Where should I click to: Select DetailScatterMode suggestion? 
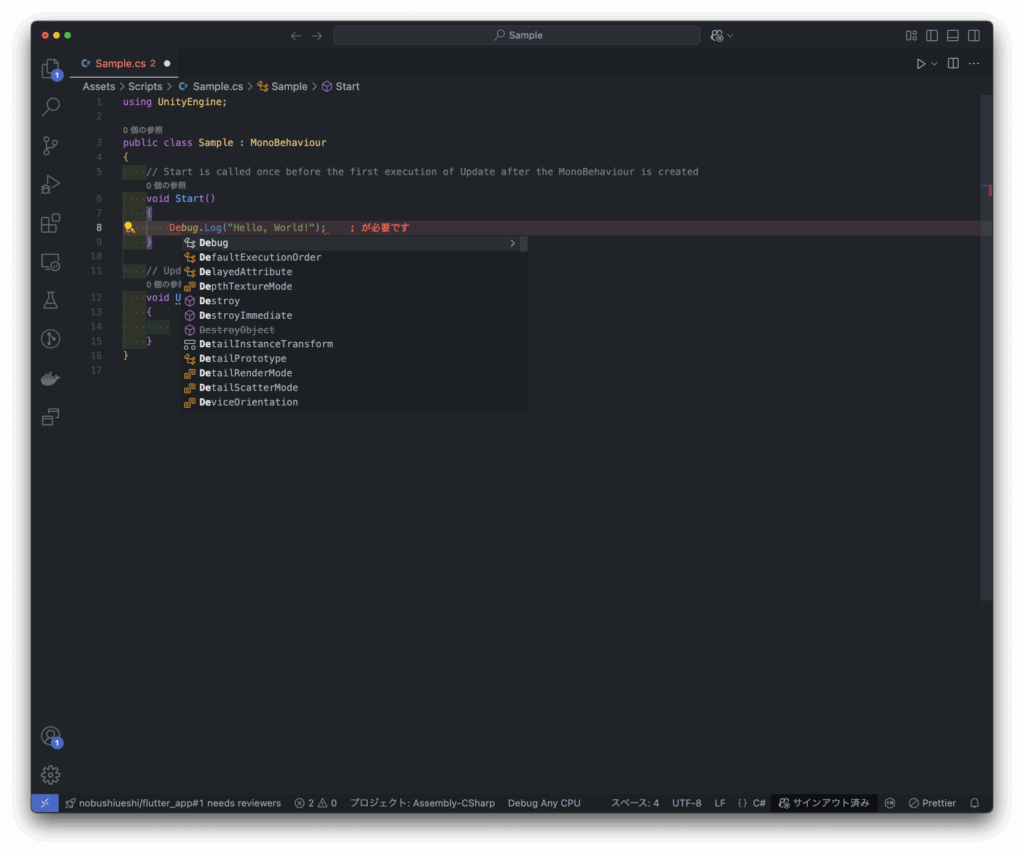pyautogui.click(x=355, y=388)
